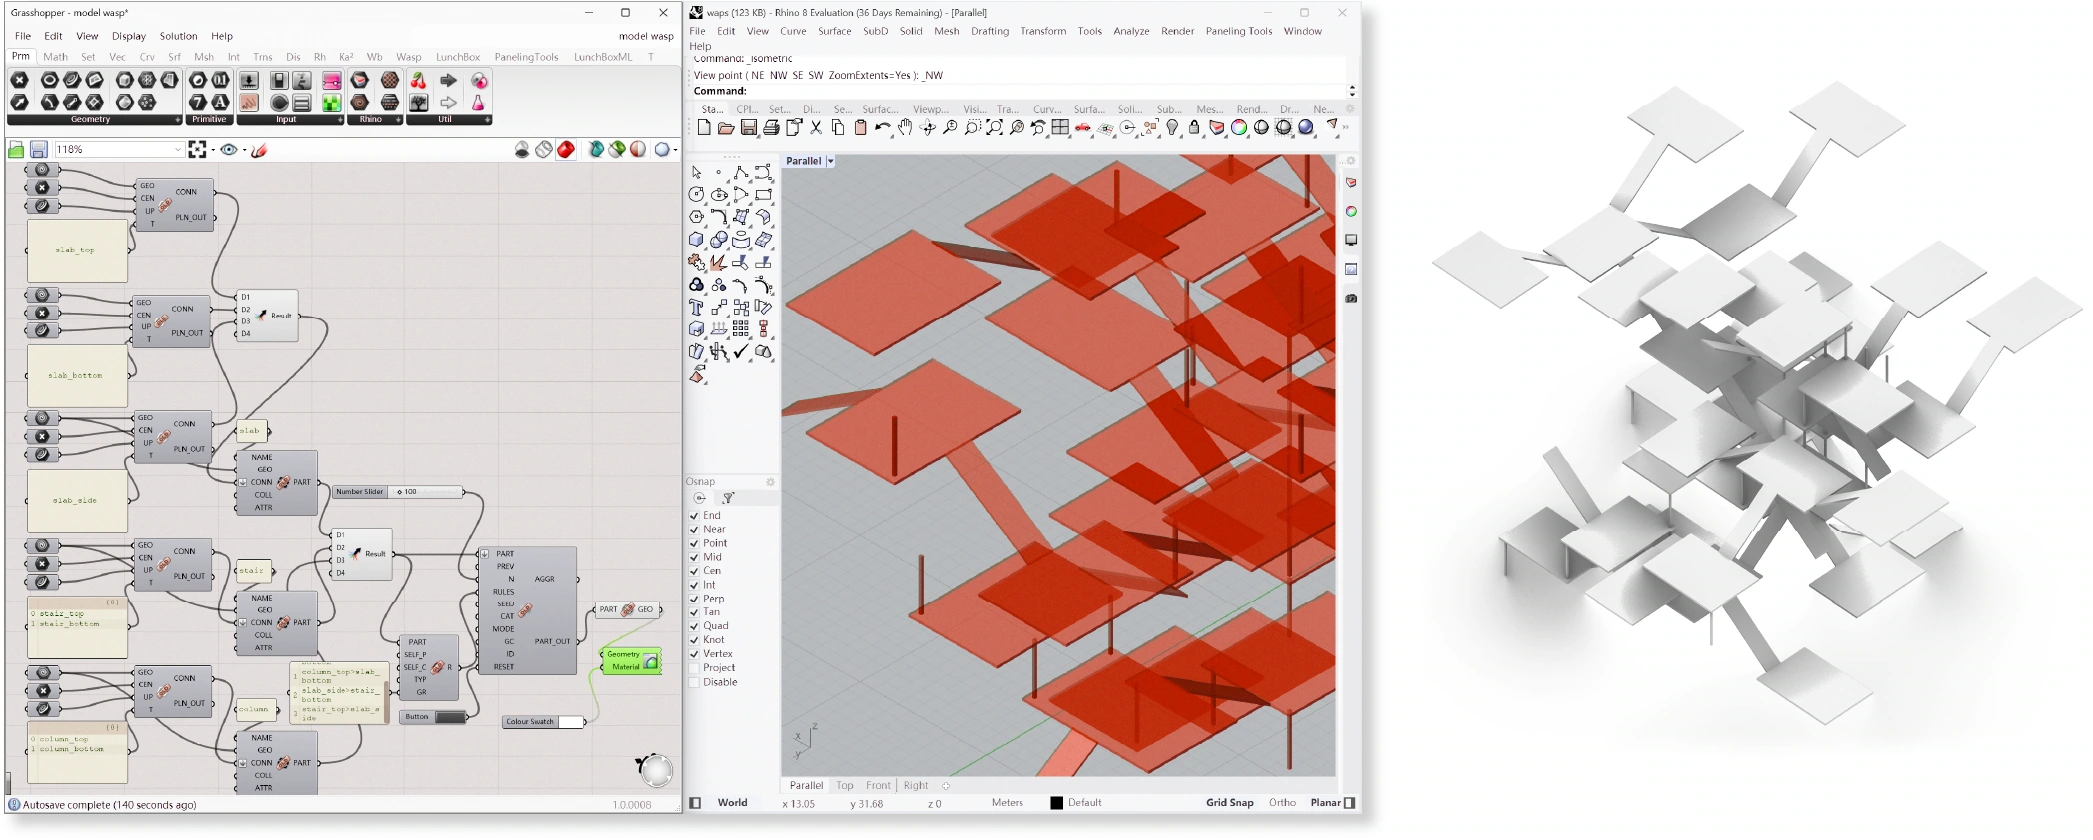Open file icon in Grasshopper canvas toolbar

click(16, 150)
